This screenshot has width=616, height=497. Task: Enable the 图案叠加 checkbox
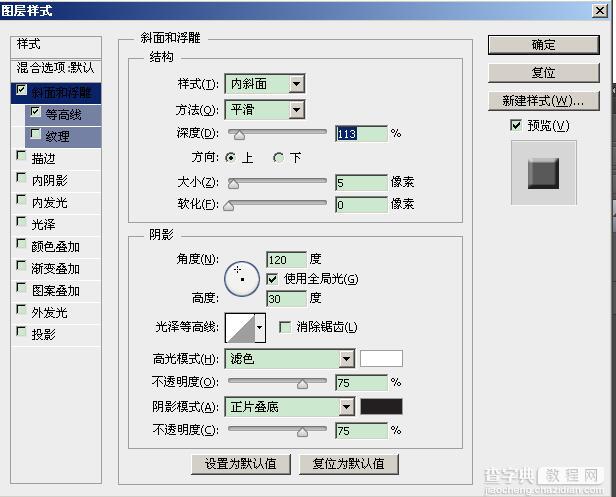point(22,288)
